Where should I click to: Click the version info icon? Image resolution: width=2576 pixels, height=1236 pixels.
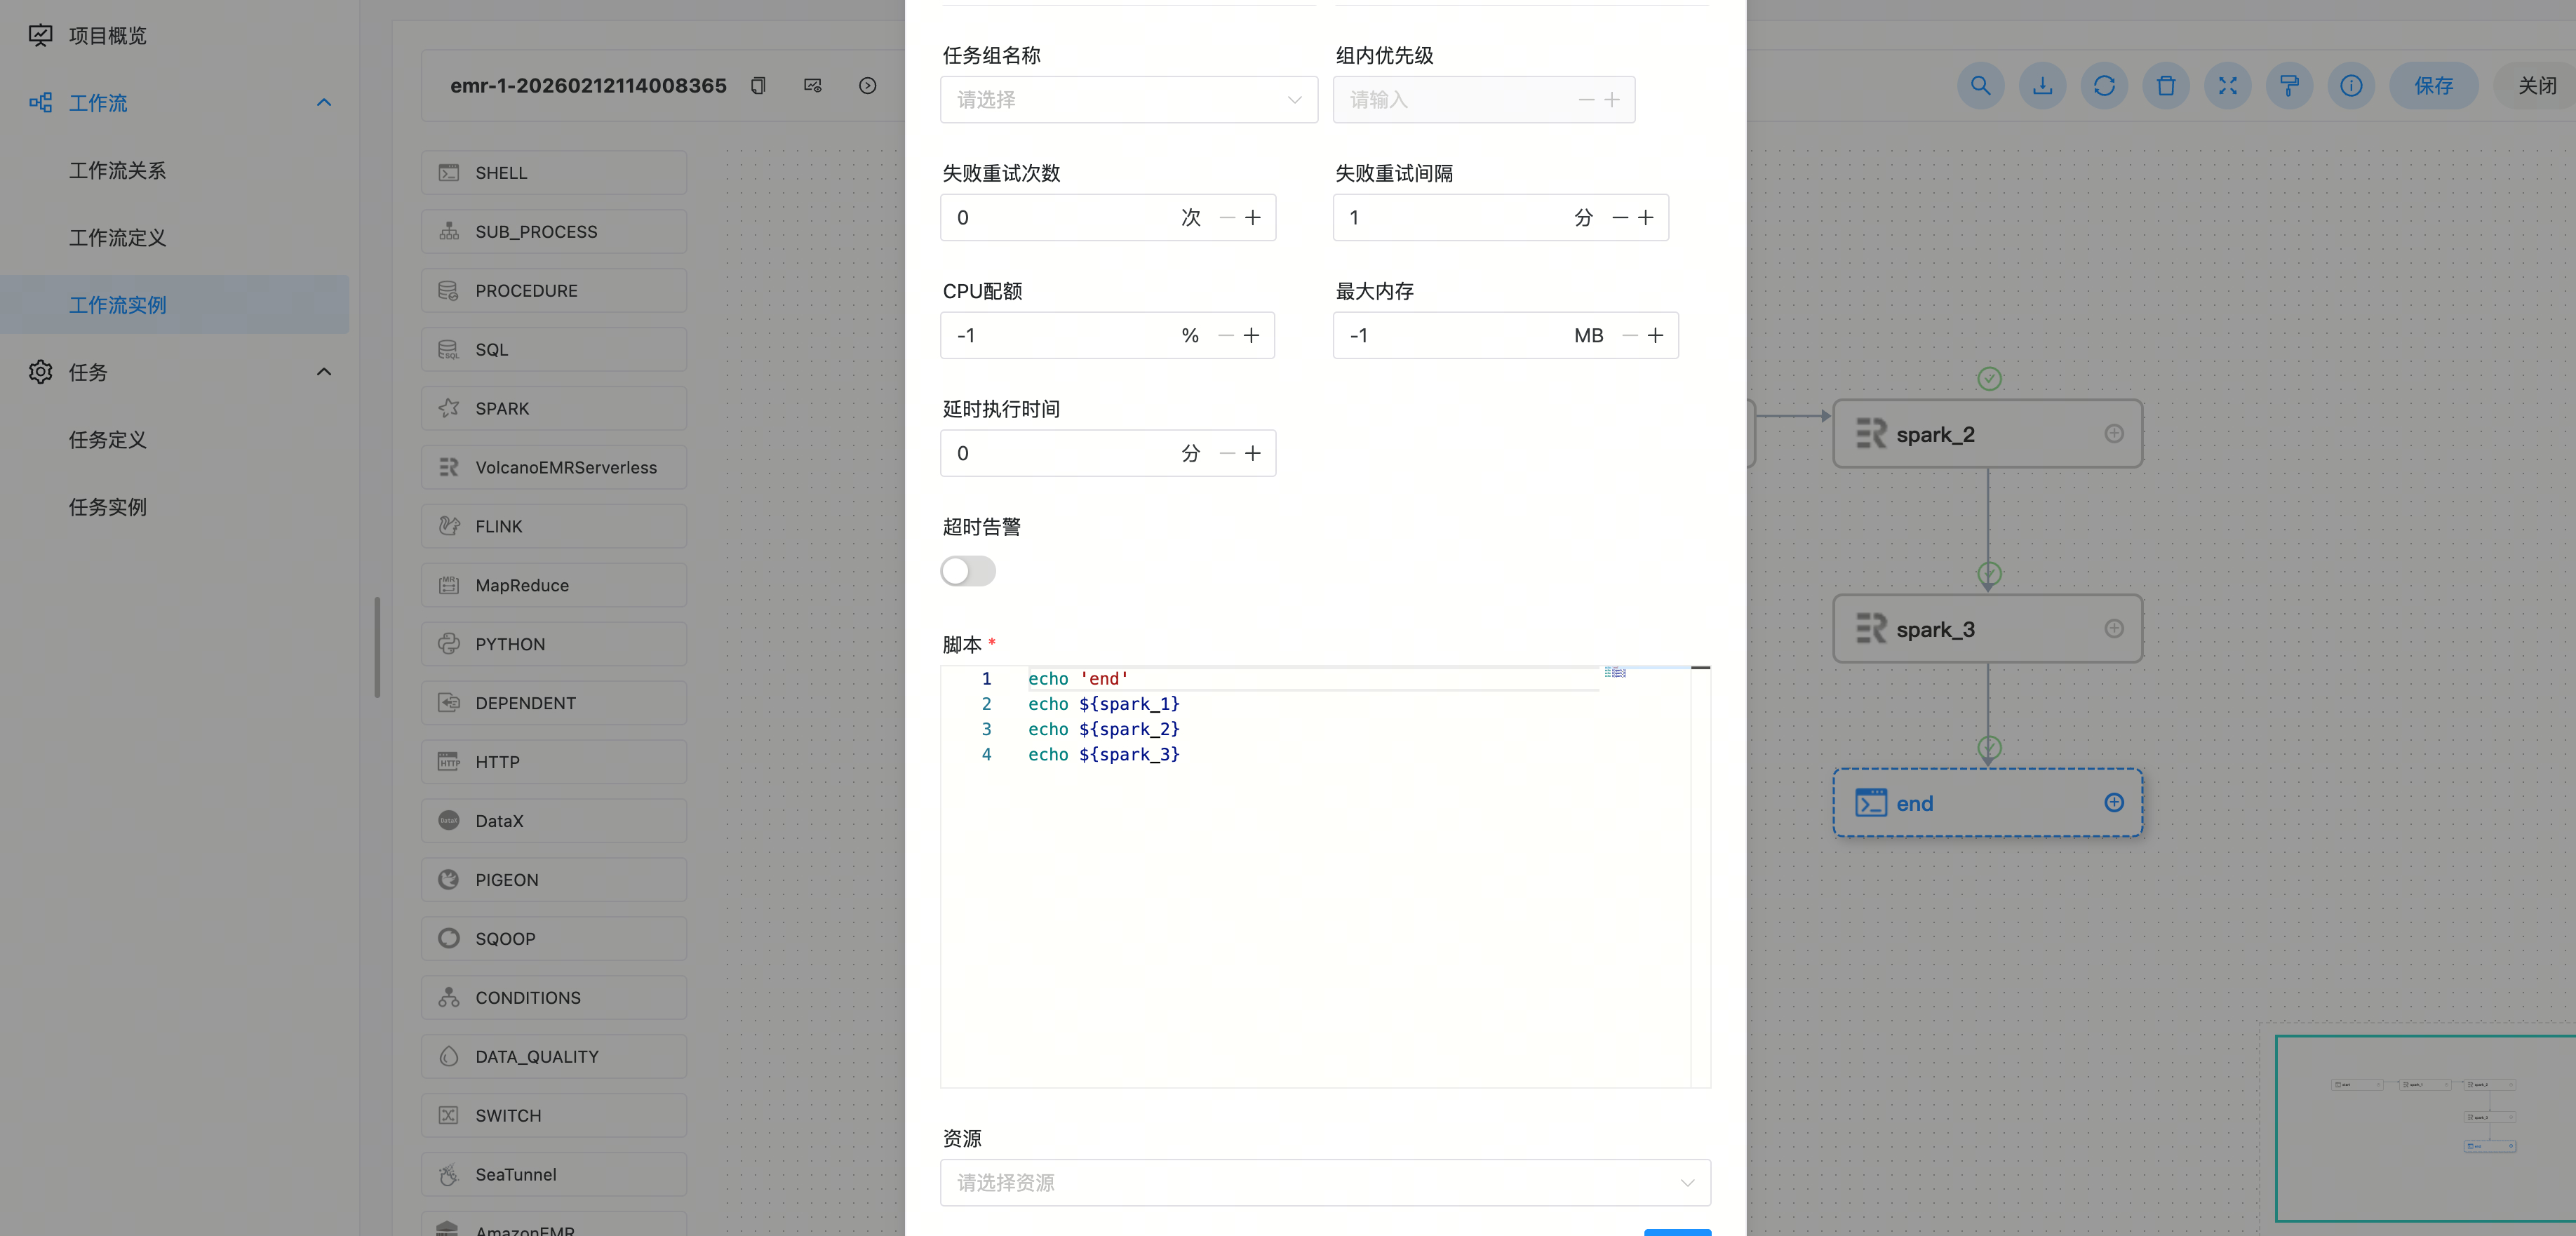[x=2351, y=86]
